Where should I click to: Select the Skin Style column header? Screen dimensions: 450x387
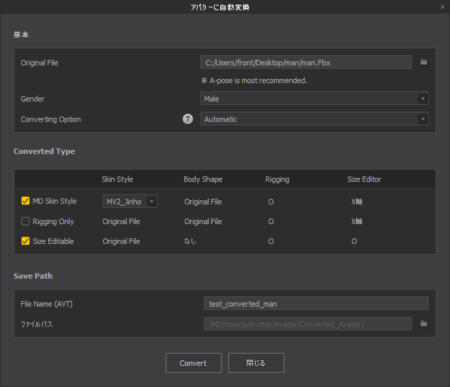[117, 179]
